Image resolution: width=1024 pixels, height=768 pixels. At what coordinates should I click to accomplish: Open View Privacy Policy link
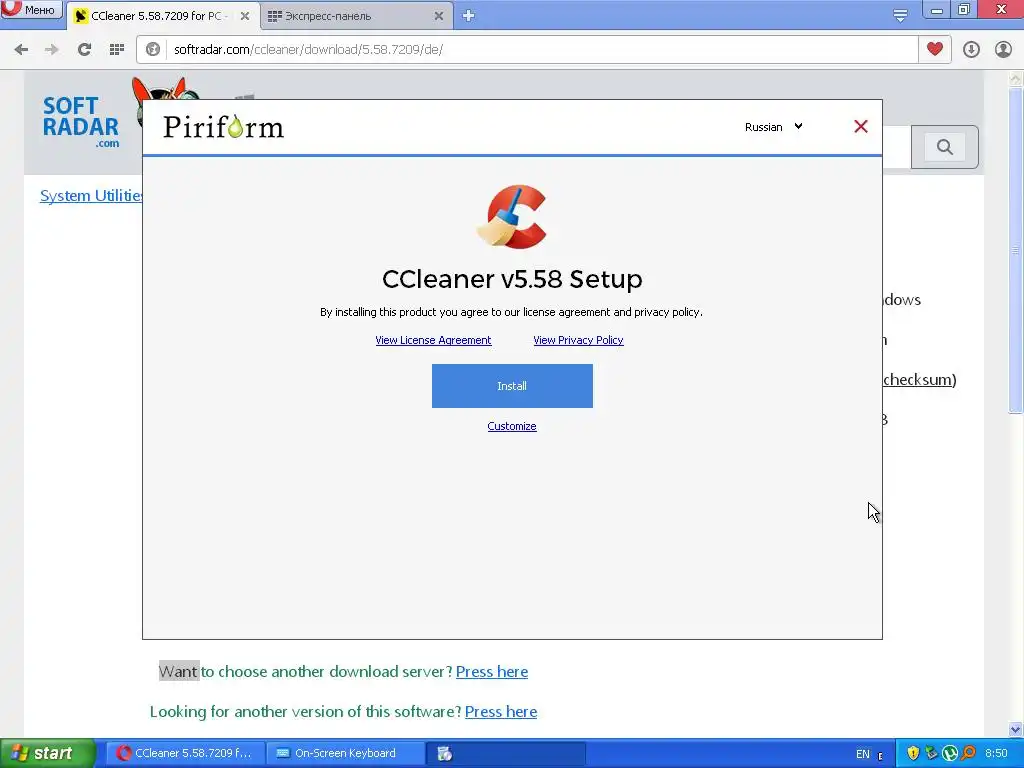(x=578, y=340)
